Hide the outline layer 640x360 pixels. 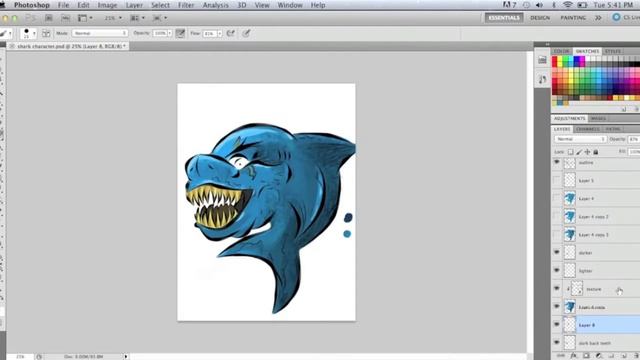[x=557, y=162]
